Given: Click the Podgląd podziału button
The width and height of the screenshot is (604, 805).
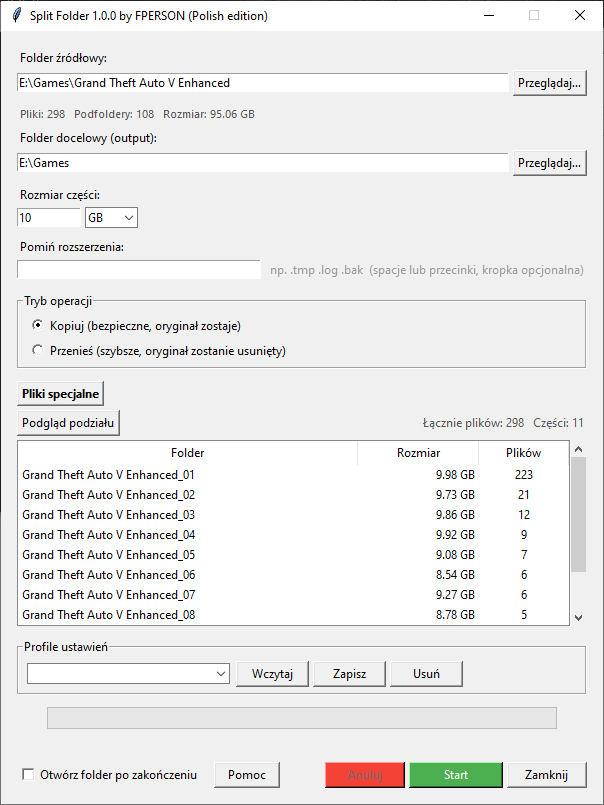Looking at the screenshot, I should click(68, 423).
